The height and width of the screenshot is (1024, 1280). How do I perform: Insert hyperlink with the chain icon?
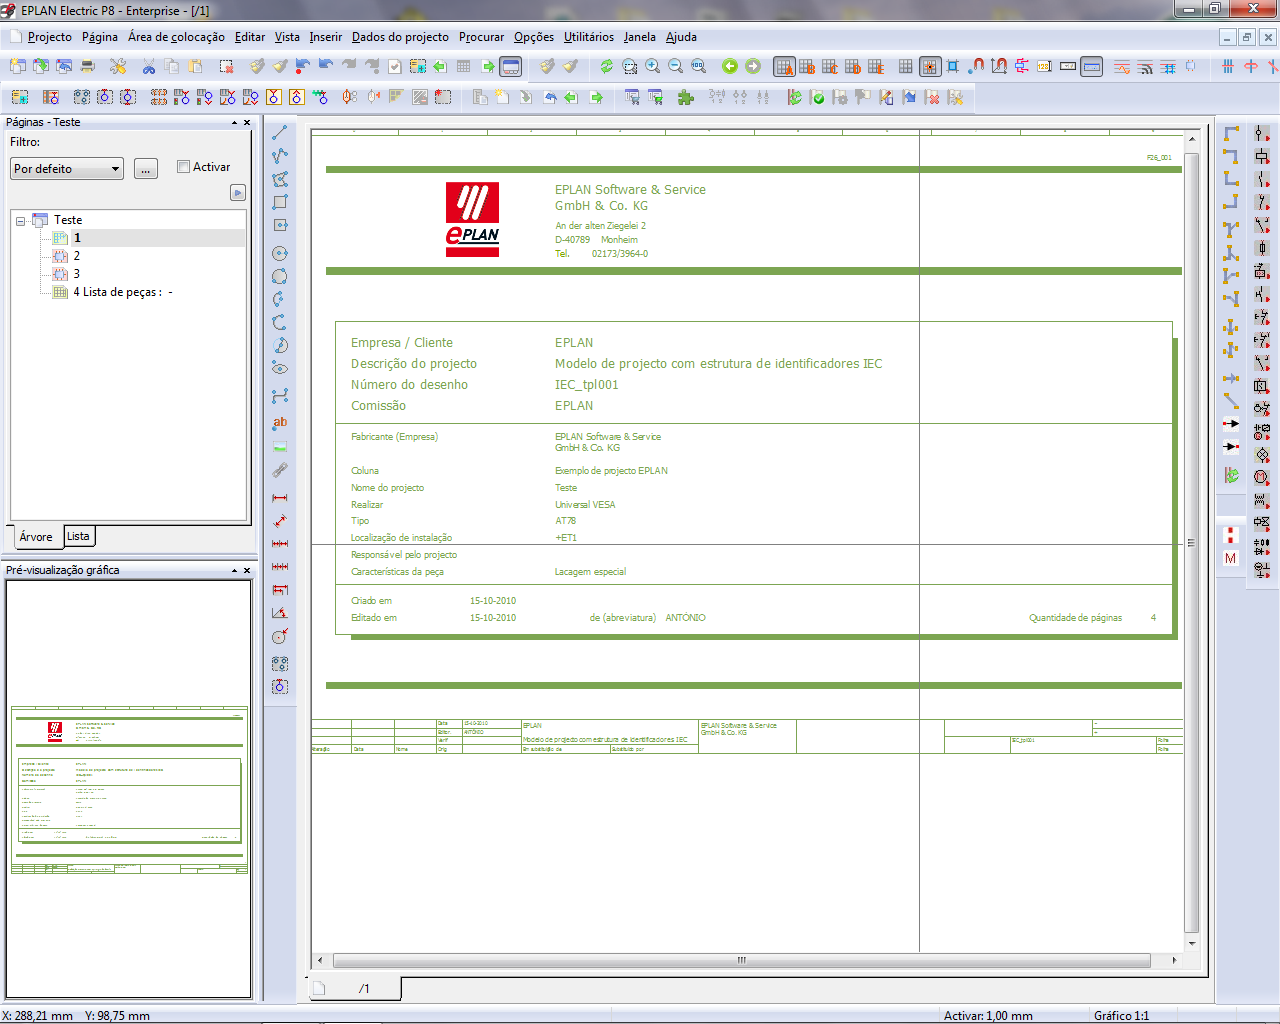tap(280, 470)
